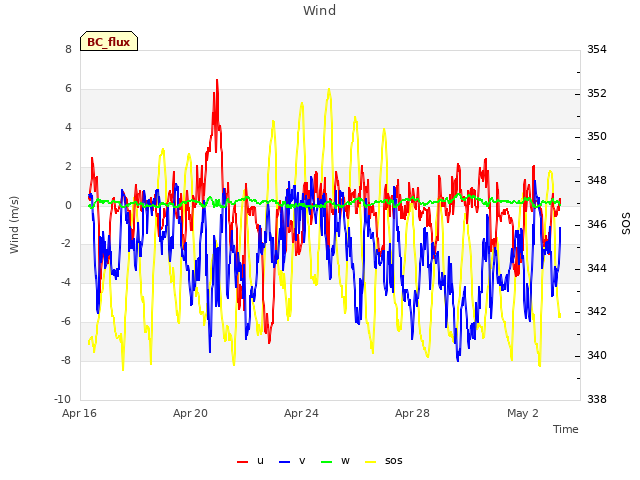The height and width of the screenshot is (480, 640).
Task: Toggle the yellow sos series legend swatch
Action: [370, 462]
